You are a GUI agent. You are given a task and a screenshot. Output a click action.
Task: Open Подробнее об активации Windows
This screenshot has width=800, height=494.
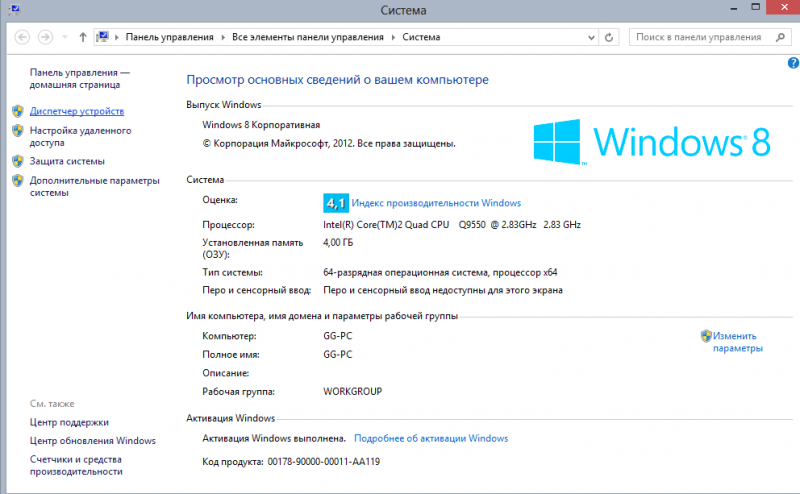[x=431, y=438]
